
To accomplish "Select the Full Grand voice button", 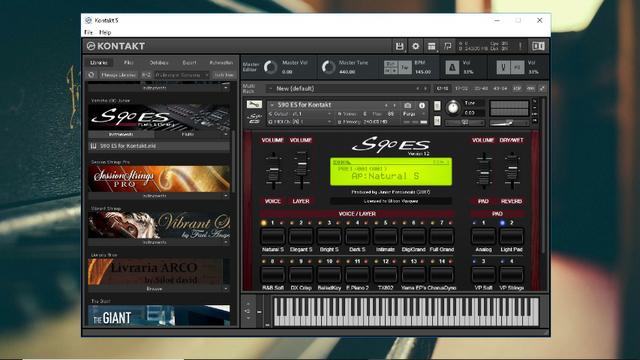I will pyautogui.click(x=442, y=236).
